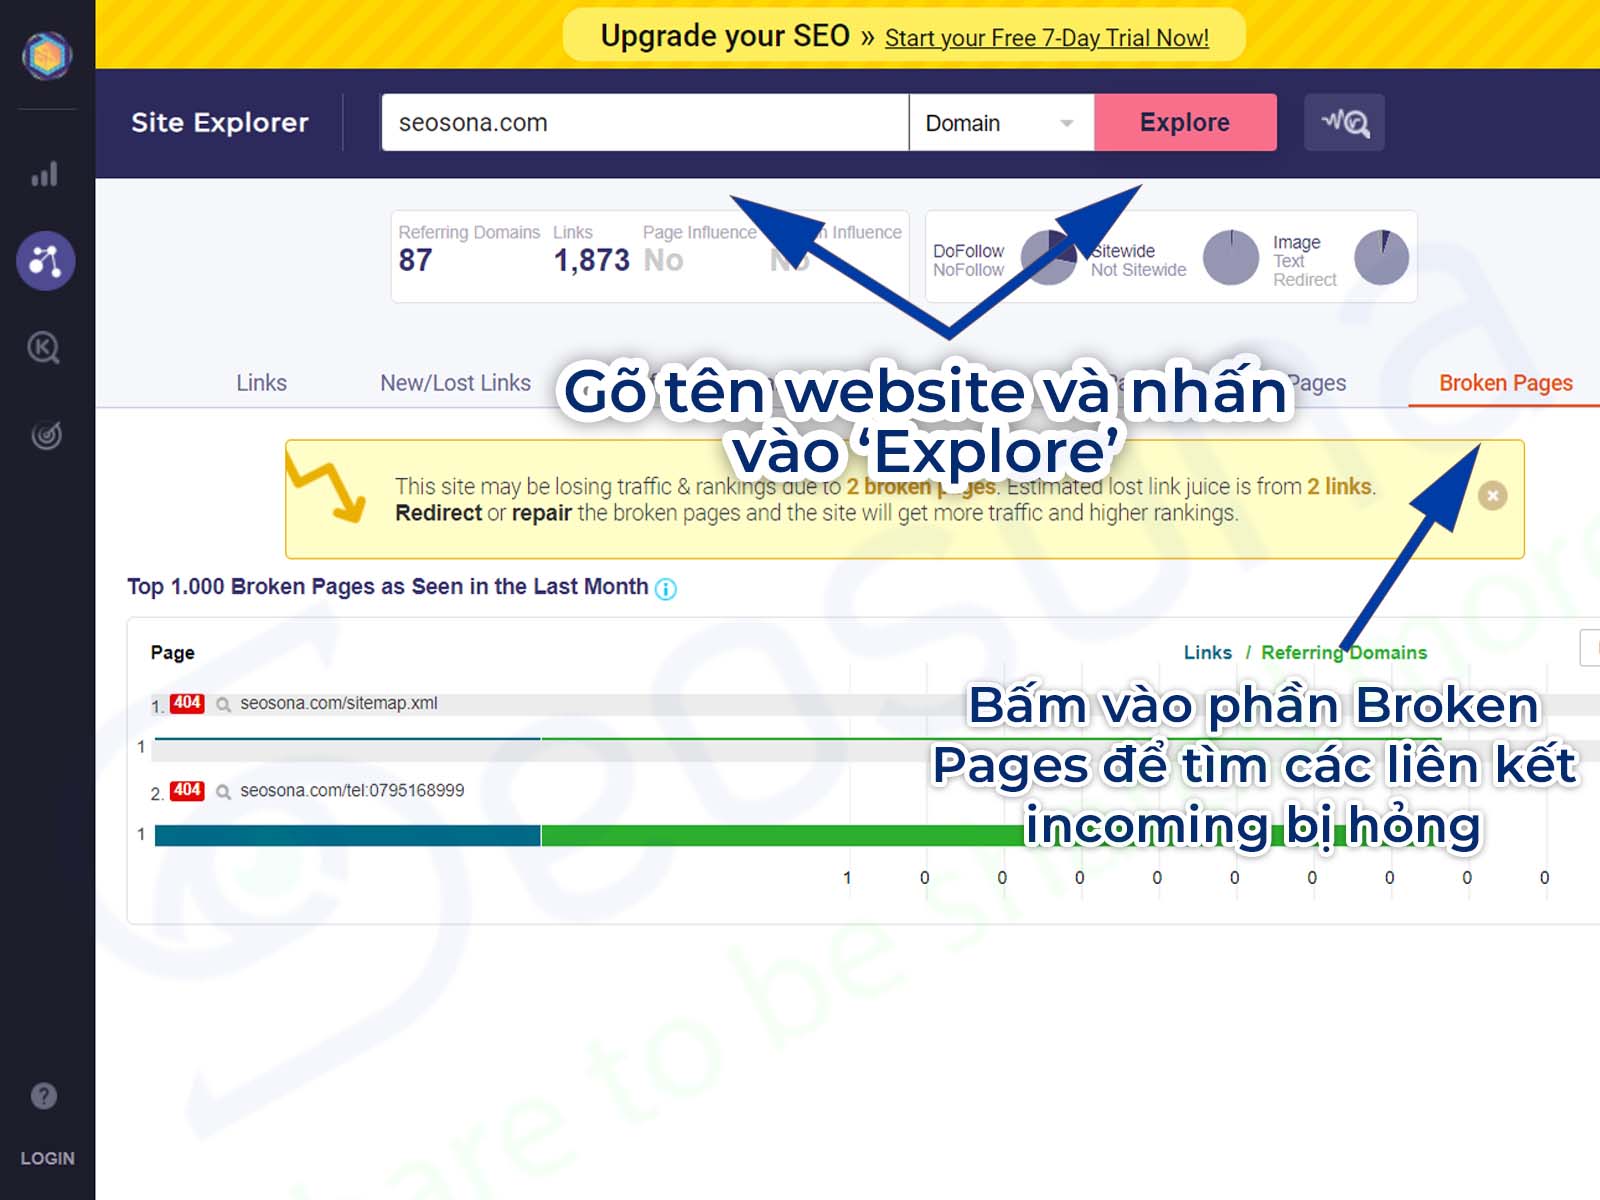Open the target tracker sidebar icon
1600x1200 pixels.
pos(46,435)
